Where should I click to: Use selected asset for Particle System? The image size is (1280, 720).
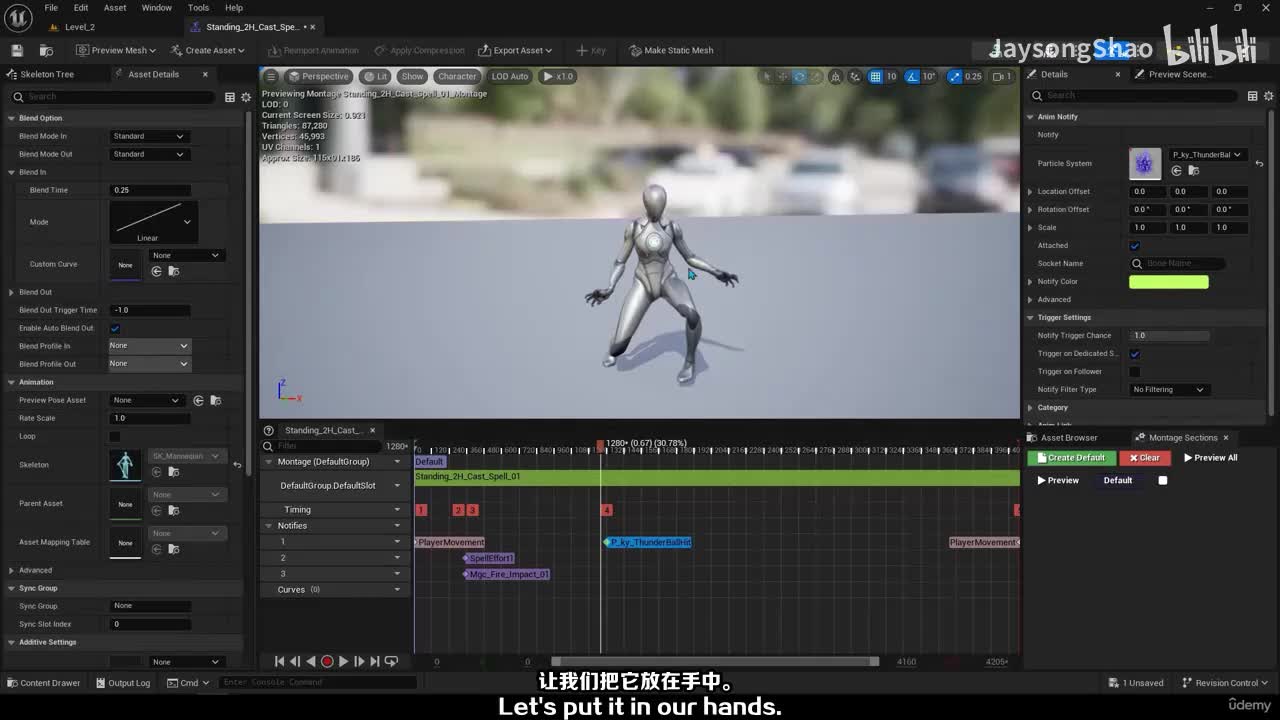point(1176,171)
